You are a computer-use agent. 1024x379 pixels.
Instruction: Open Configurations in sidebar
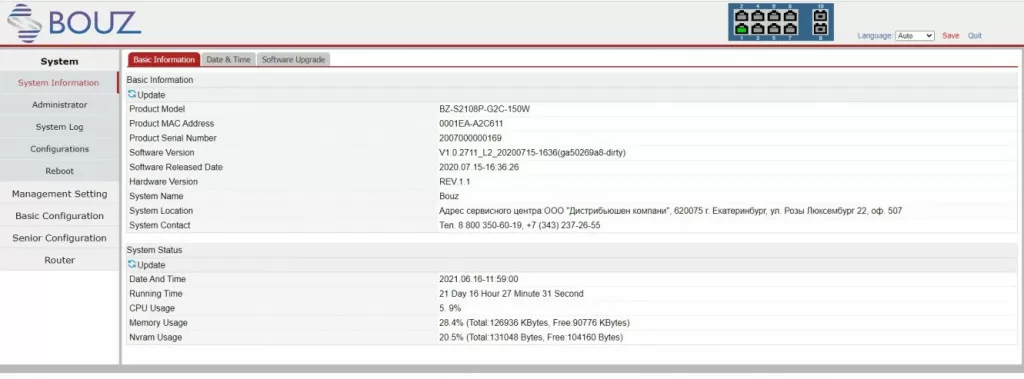59,149
